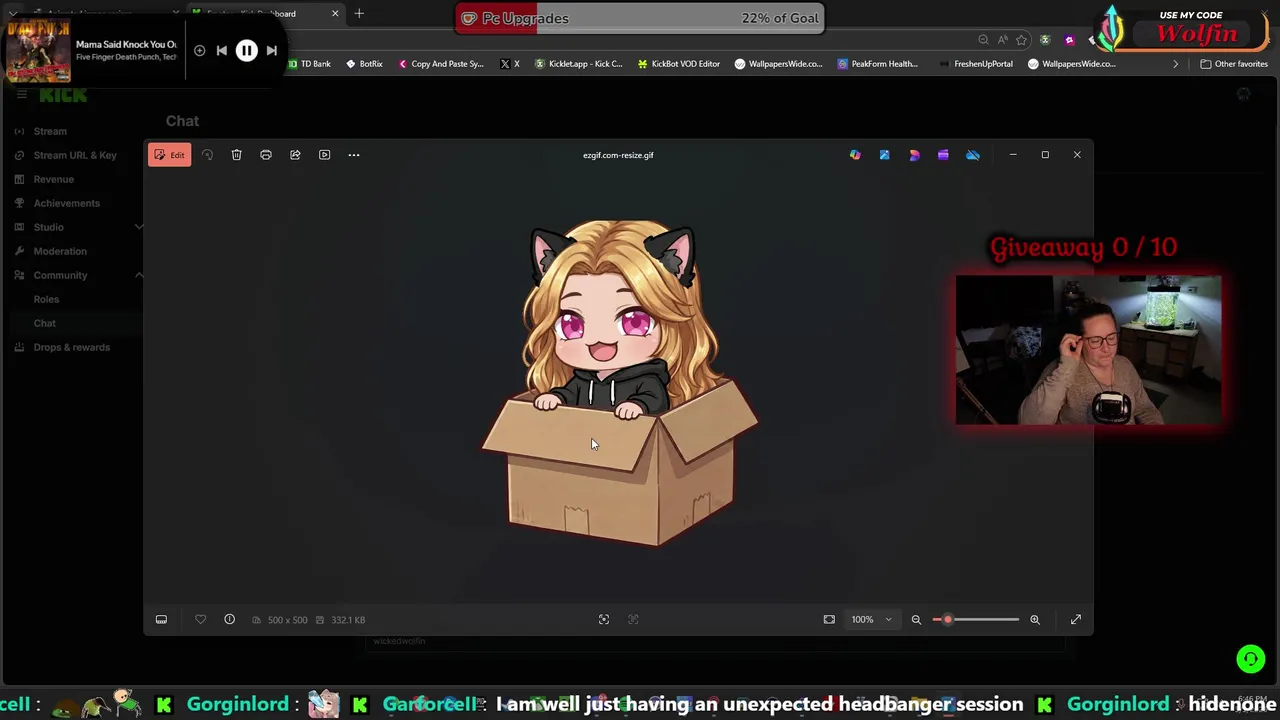Click the zoom magnifier in address bar
Image resolution: width=1280 pixels, height=720 pixels.
[983, 40]
